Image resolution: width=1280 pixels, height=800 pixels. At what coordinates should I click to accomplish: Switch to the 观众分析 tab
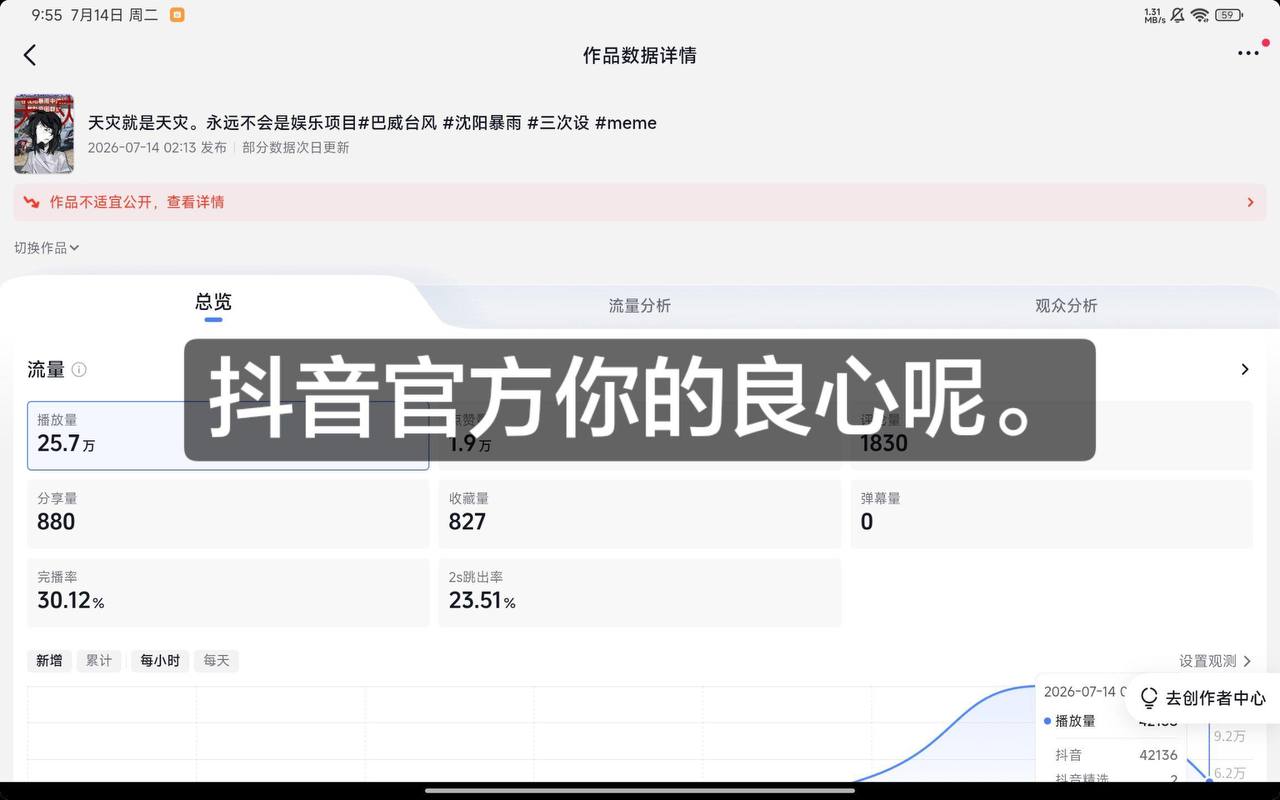click(x=1066, y=306)
